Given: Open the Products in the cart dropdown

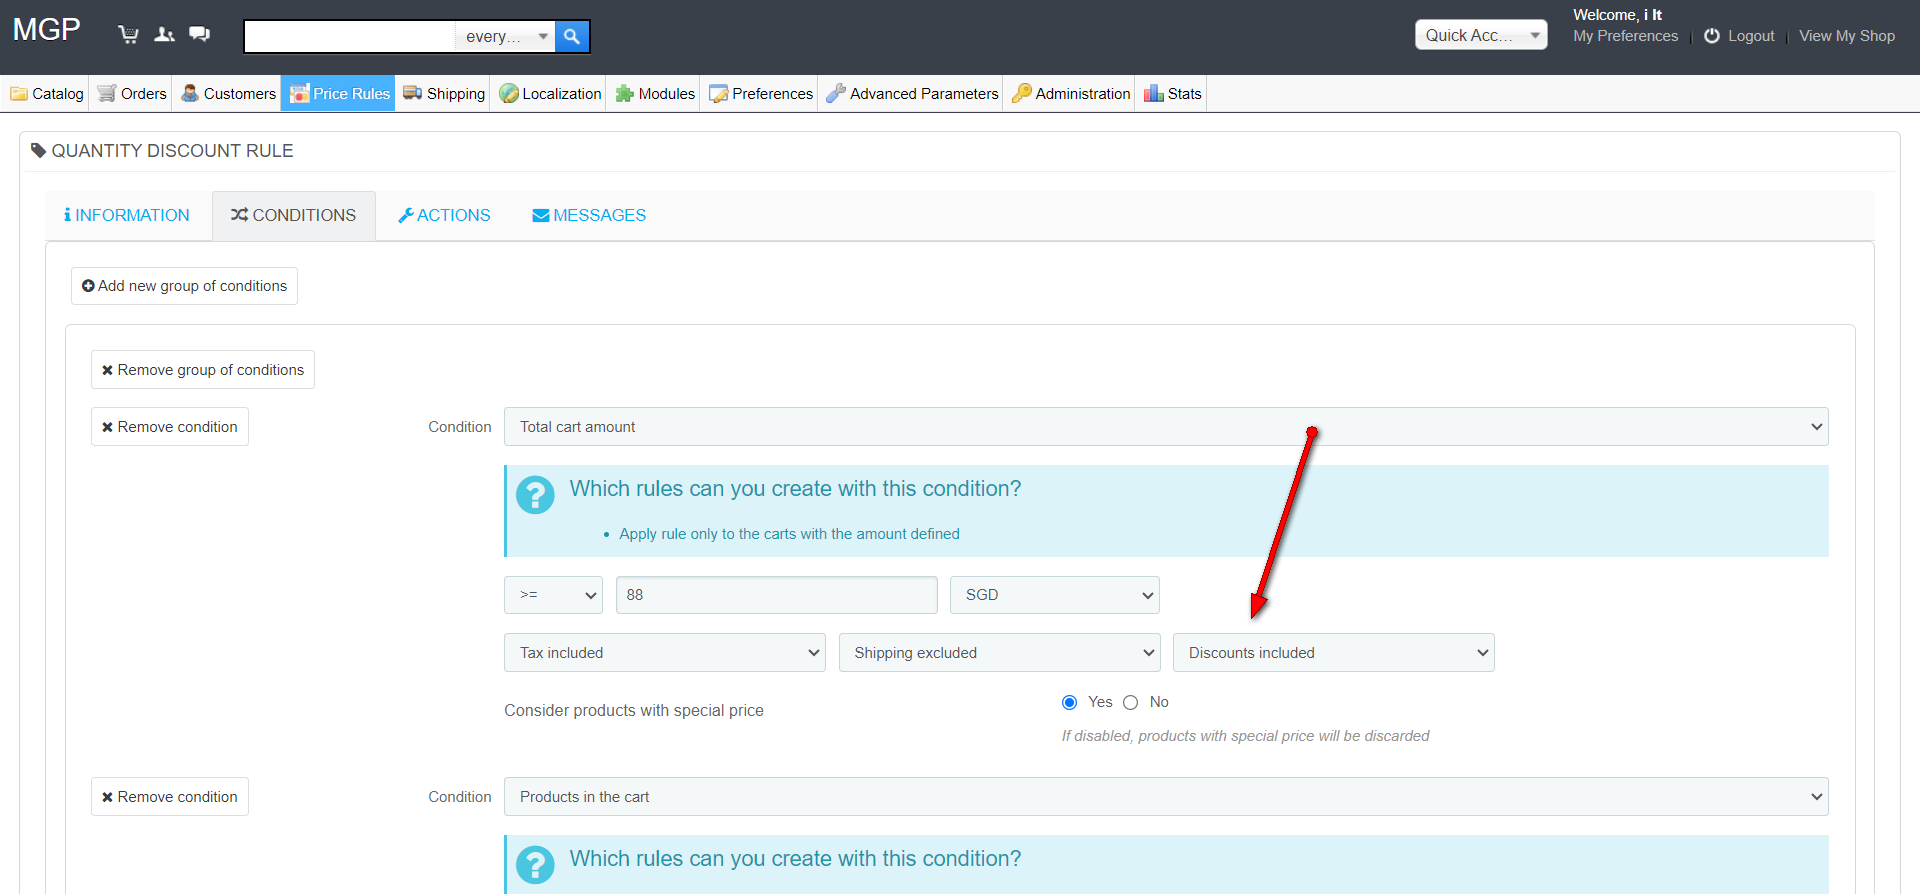Looking at the screenshot, I should [x=1166, y=797].
